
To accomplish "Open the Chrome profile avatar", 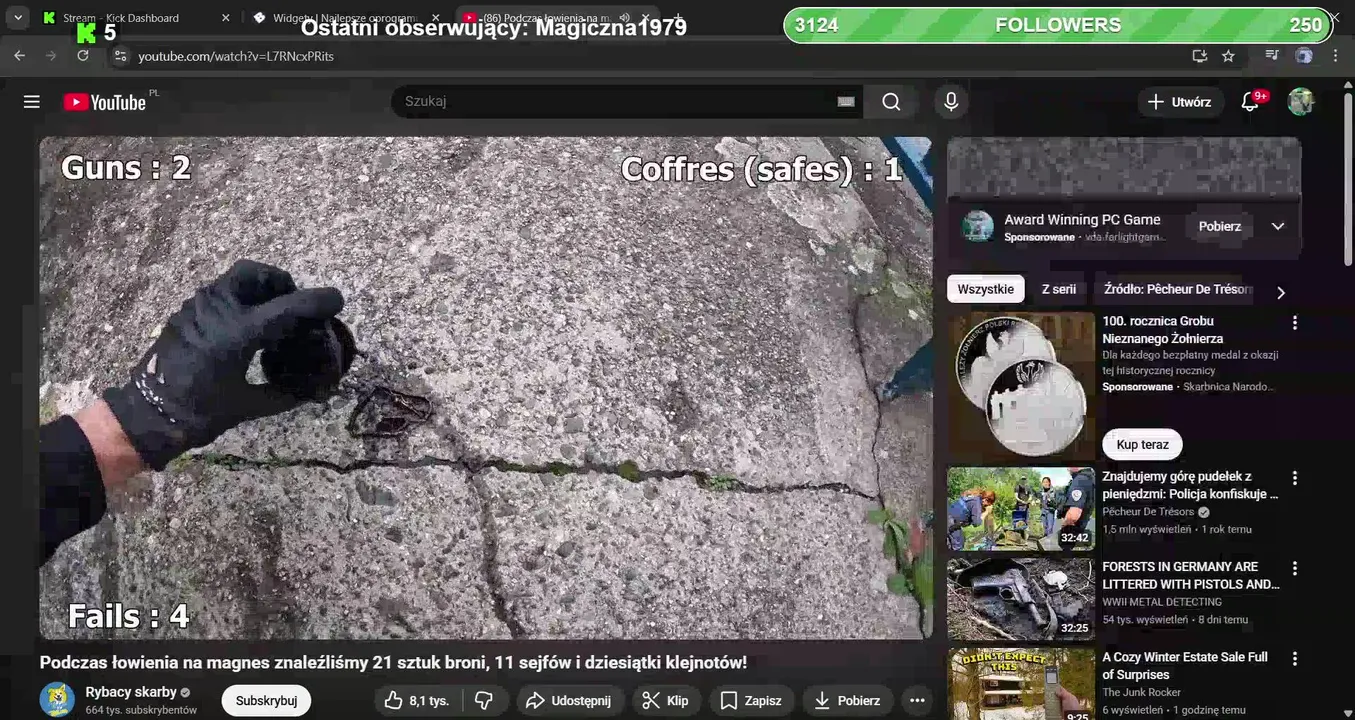I will 1304,56.
